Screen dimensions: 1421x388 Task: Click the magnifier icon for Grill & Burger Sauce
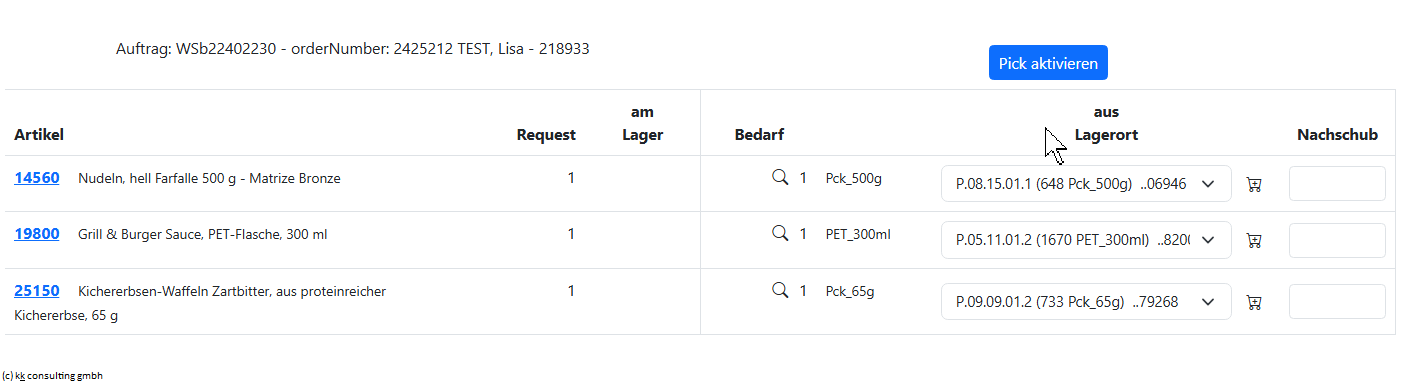coord(780,233)
